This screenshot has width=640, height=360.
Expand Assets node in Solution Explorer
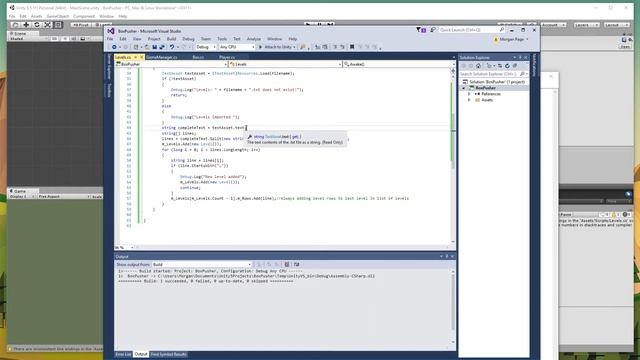[469, 100]
